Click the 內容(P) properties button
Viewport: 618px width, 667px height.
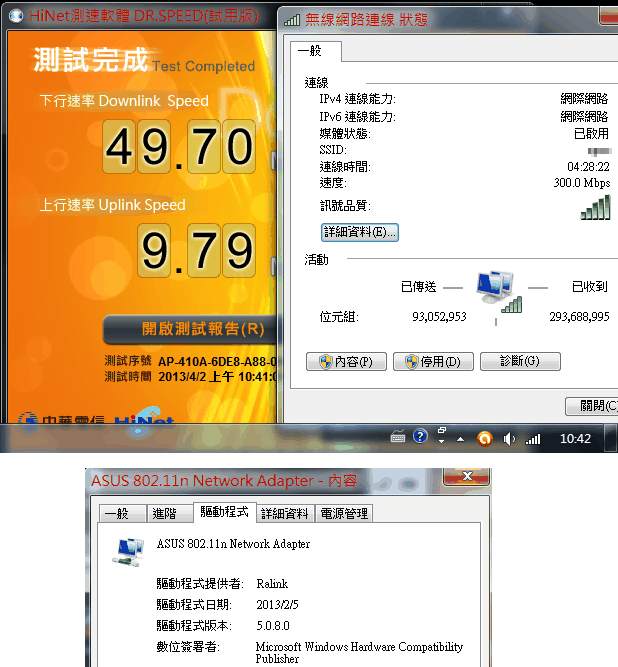[x=346, y=362]
